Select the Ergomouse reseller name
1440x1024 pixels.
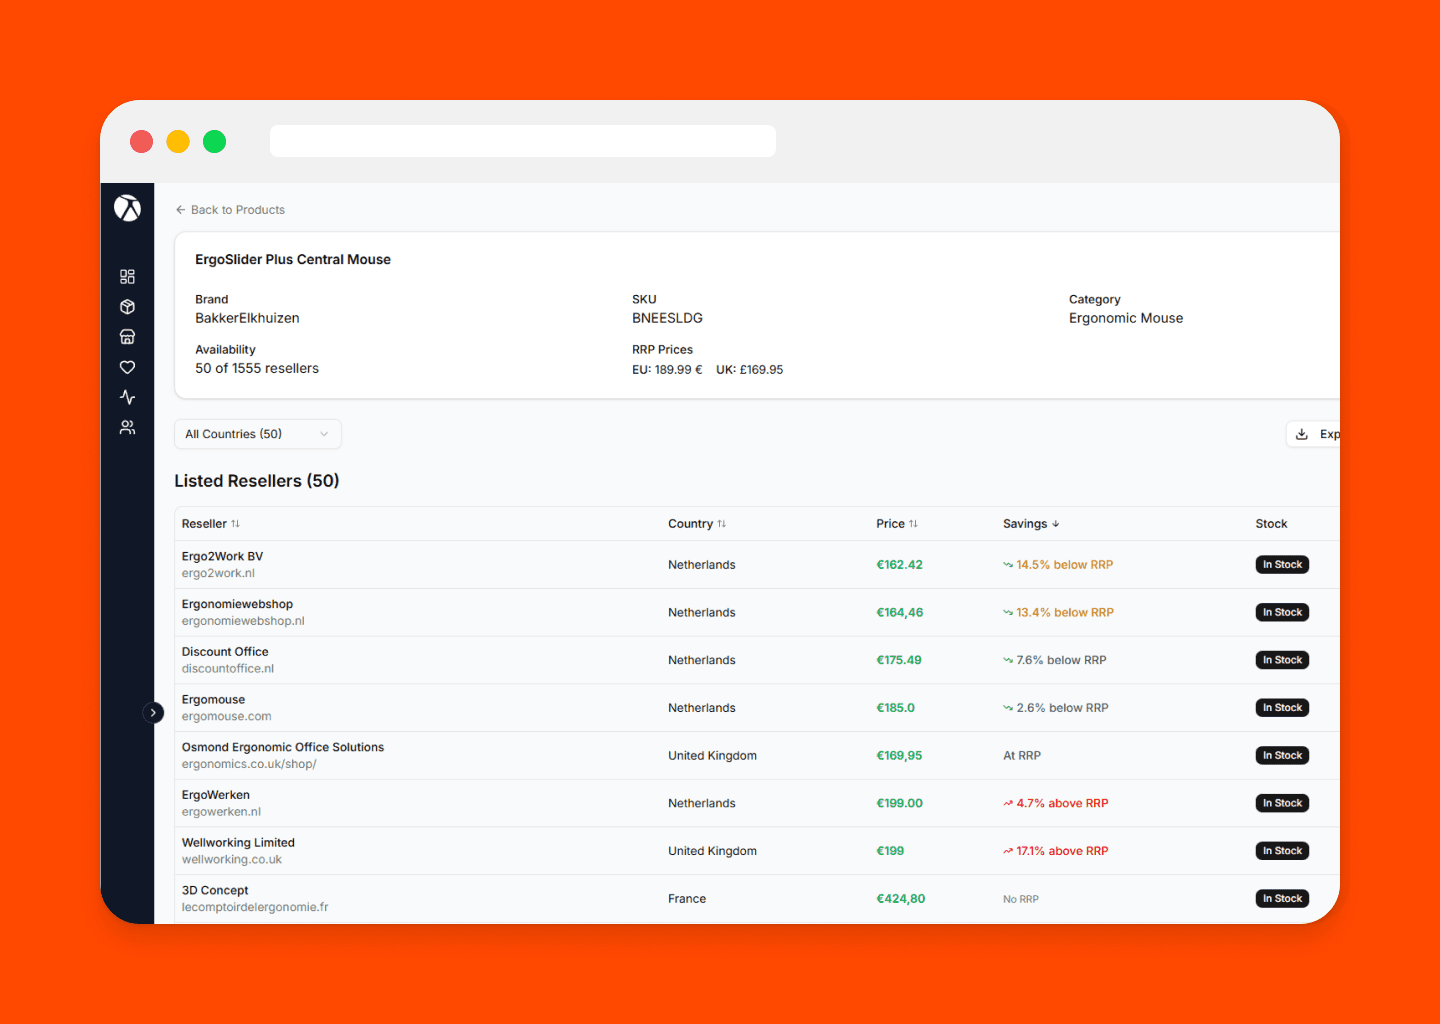tap(214, 700)
